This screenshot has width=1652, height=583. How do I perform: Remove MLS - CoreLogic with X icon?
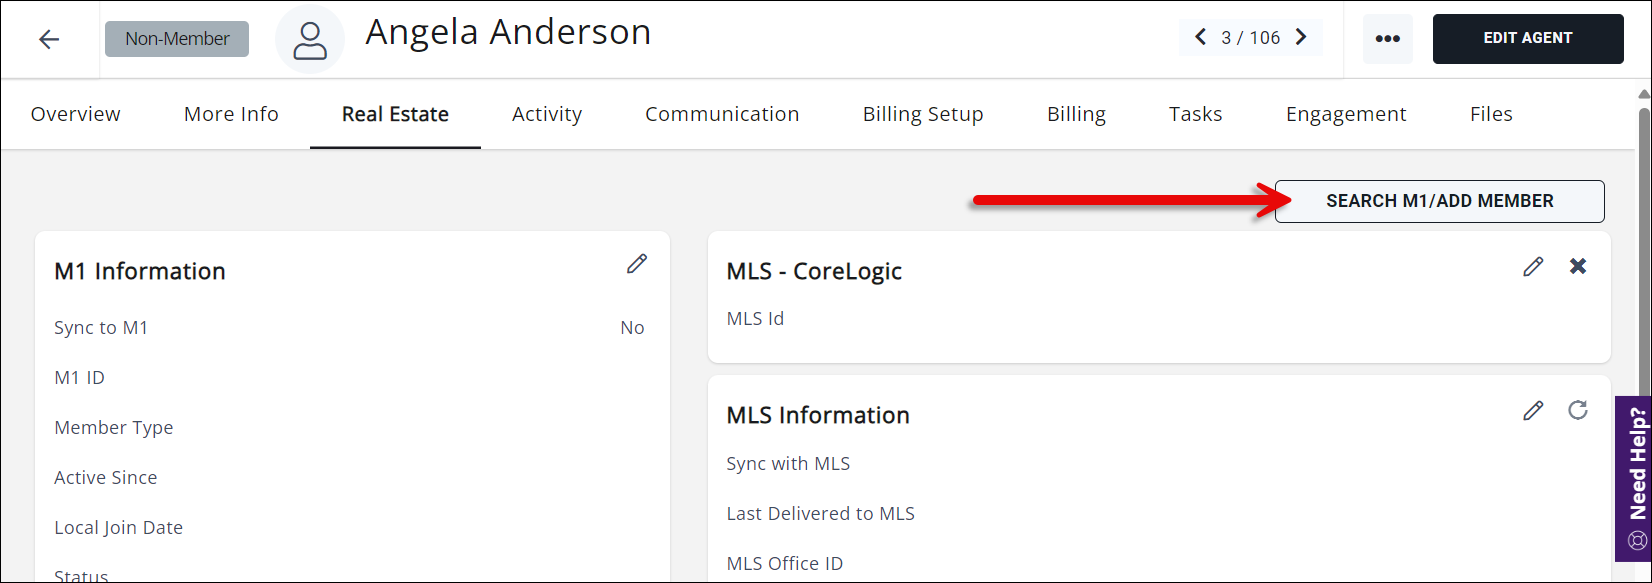coord(1578,266)
